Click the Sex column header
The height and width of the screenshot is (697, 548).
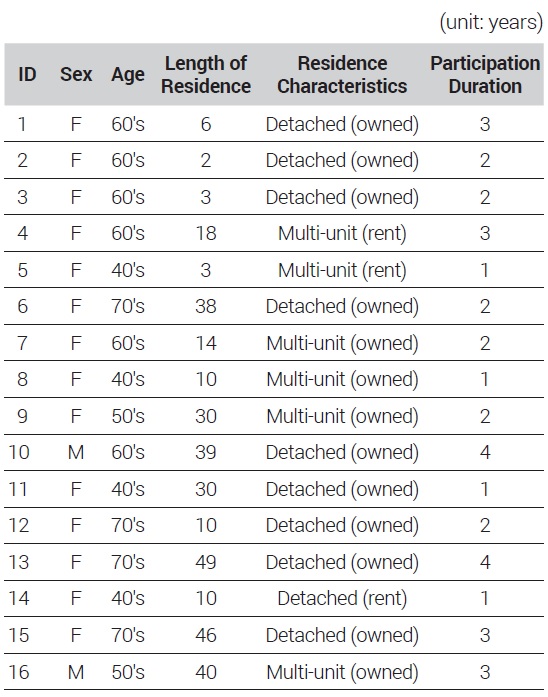[x=76, y=74]
